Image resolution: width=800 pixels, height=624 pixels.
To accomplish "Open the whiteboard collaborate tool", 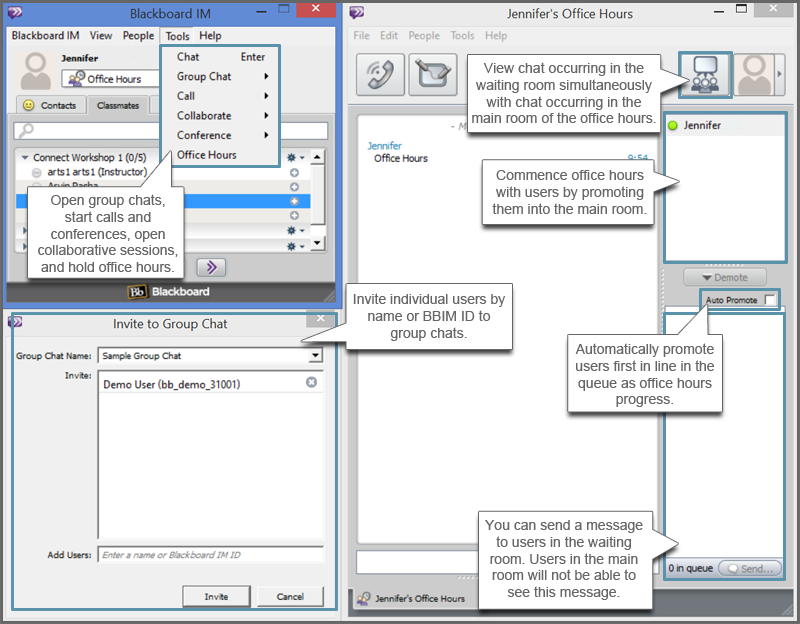I will tap(433, 74).
